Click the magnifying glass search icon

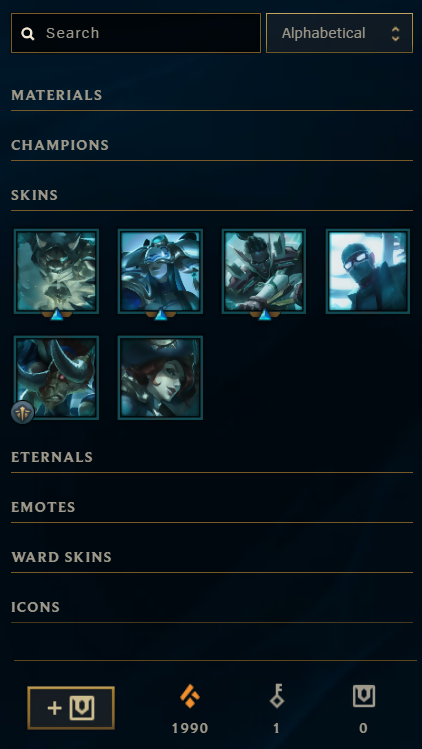coord(28,33)
